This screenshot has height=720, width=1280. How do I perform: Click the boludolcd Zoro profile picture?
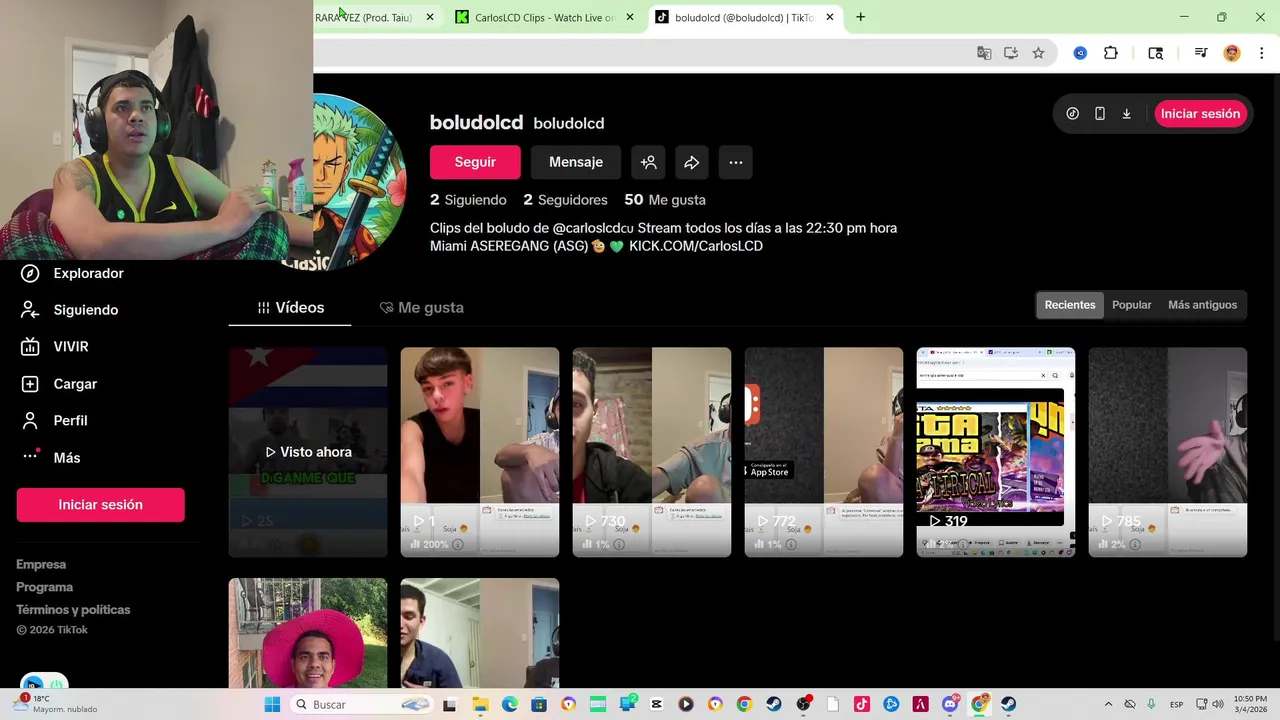click(360, 180)
